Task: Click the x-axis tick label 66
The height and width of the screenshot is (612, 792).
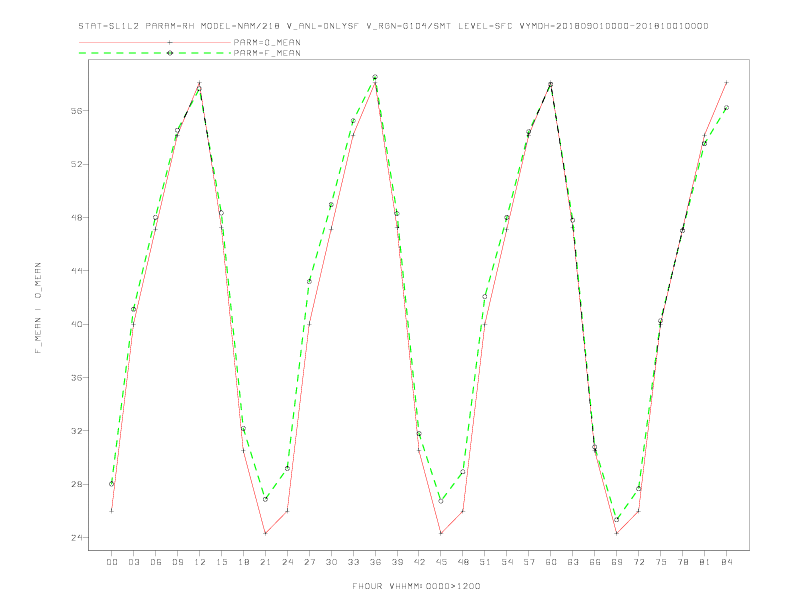Action: point(595,562)
